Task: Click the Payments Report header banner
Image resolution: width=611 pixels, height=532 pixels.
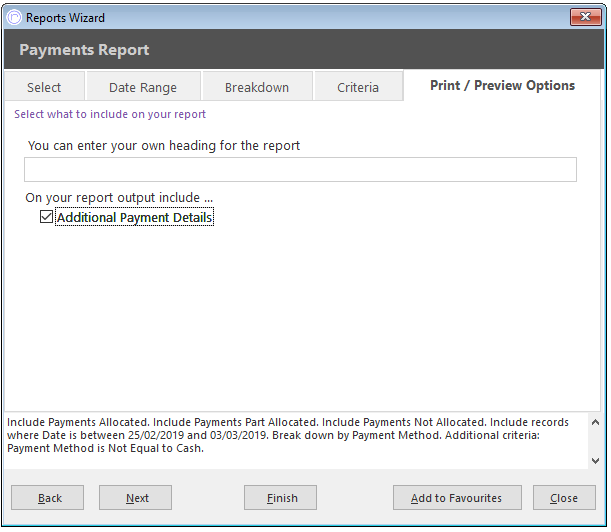Action: pyautogui.click(x=304, y=49)
